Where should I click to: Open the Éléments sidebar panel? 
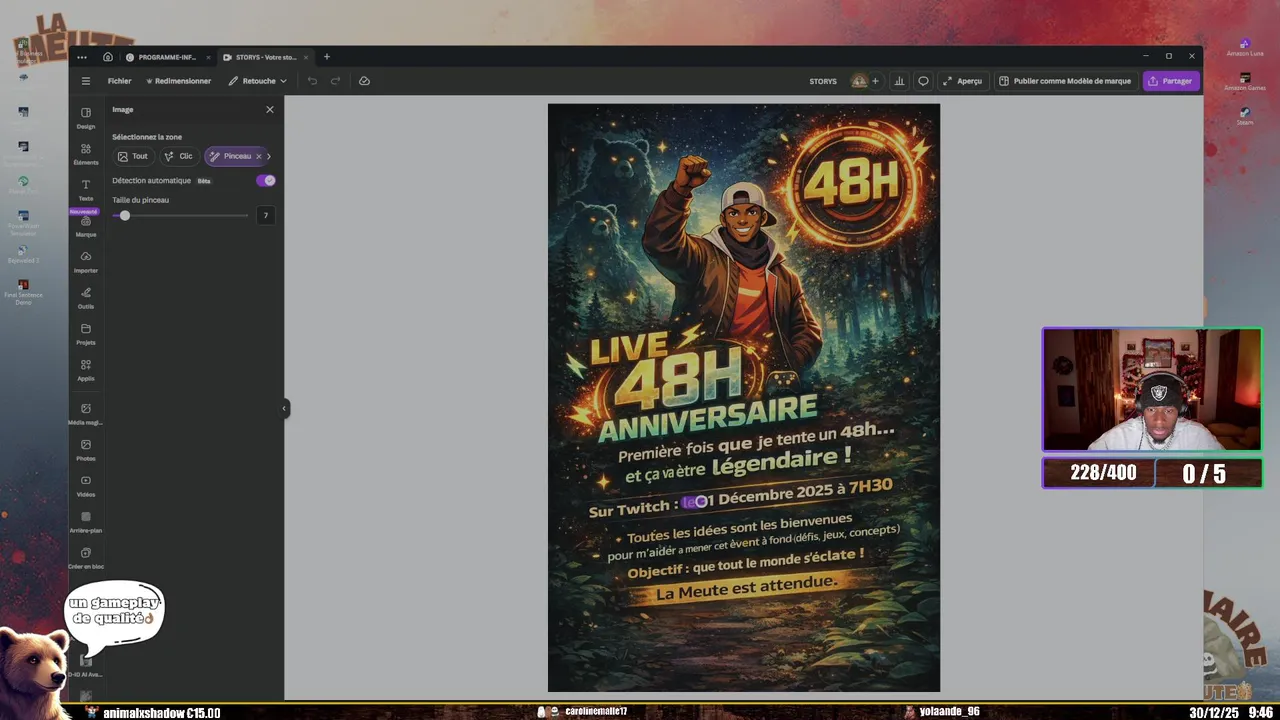pyautogui.click(x=86, y=154)
